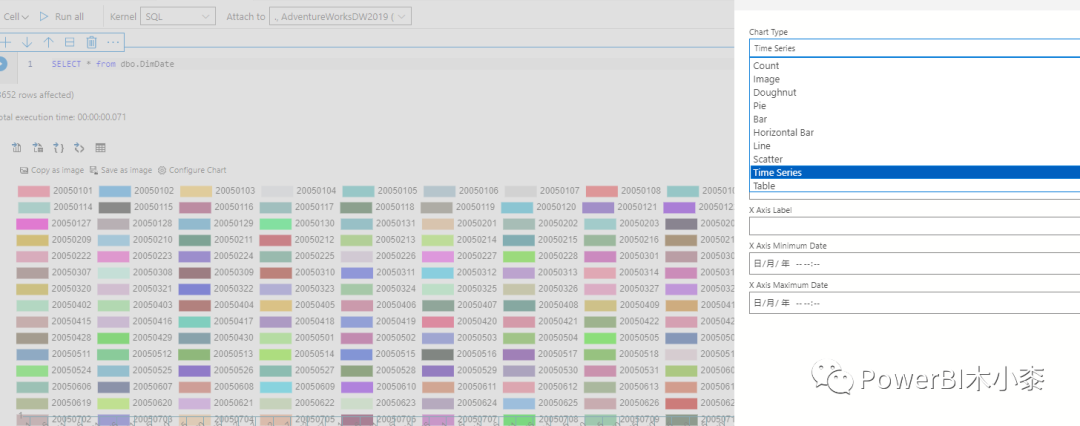Click the collapse cell icon in cell toolbar

[69, 42]
